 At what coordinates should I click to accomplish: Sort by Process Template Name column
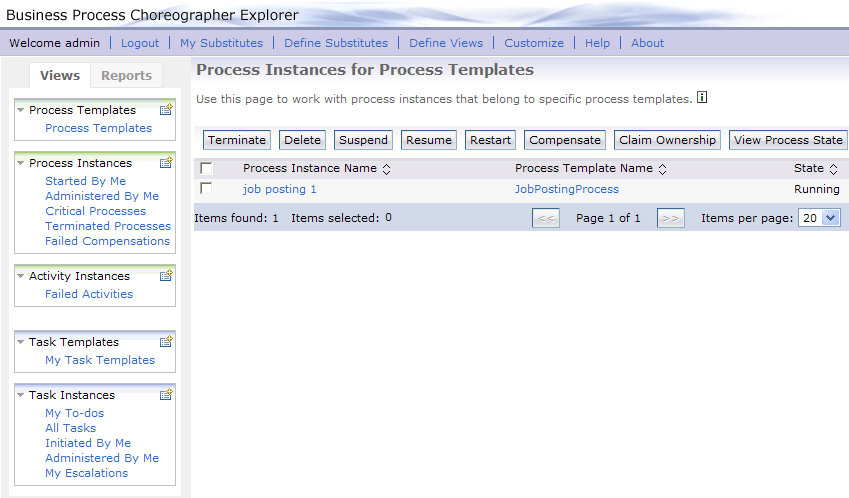tap(662, 169)
